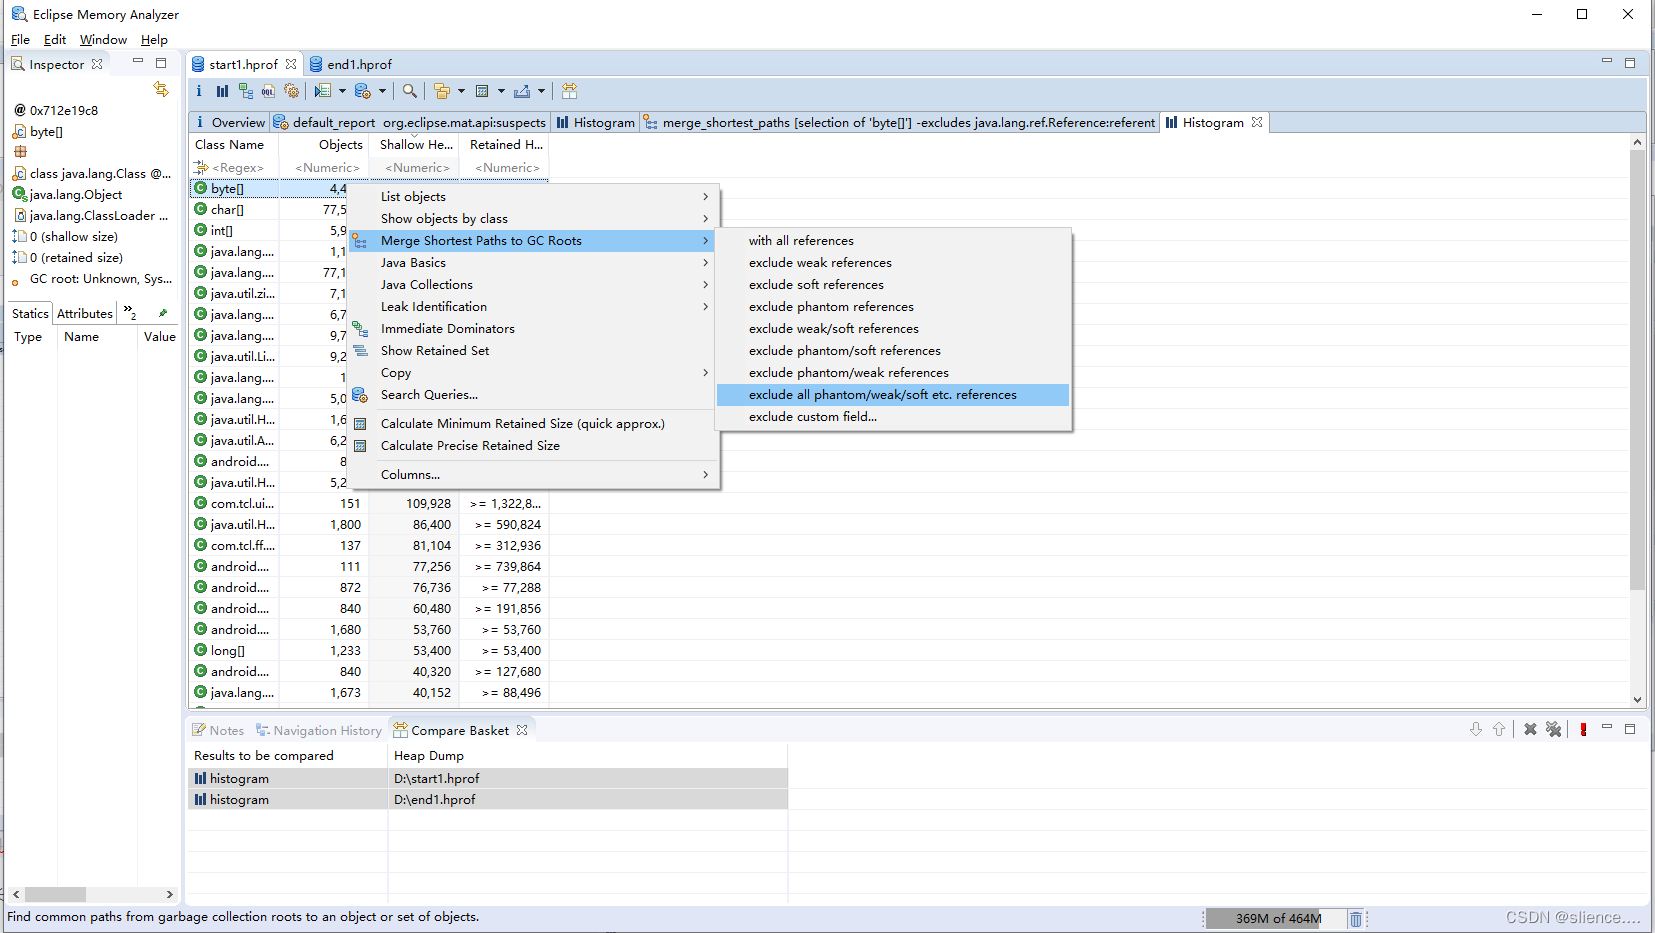Image resolution: width=1655 pixels, height=933 pixels.
Task: Expand query browser dropdown arrow
Action: (x=382, y=91)
